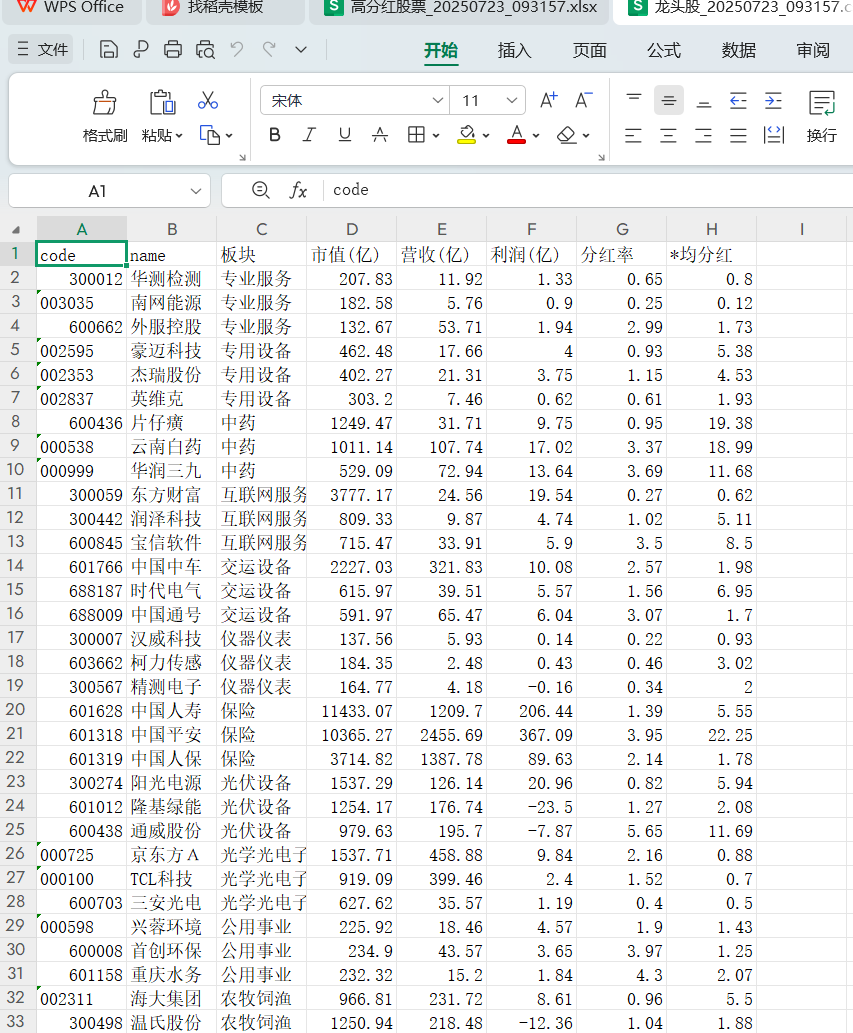The height and width of the screenshot is (1033, 853).
Task: Click the zoom magnifier icon in formula bar
Action: 261,190
